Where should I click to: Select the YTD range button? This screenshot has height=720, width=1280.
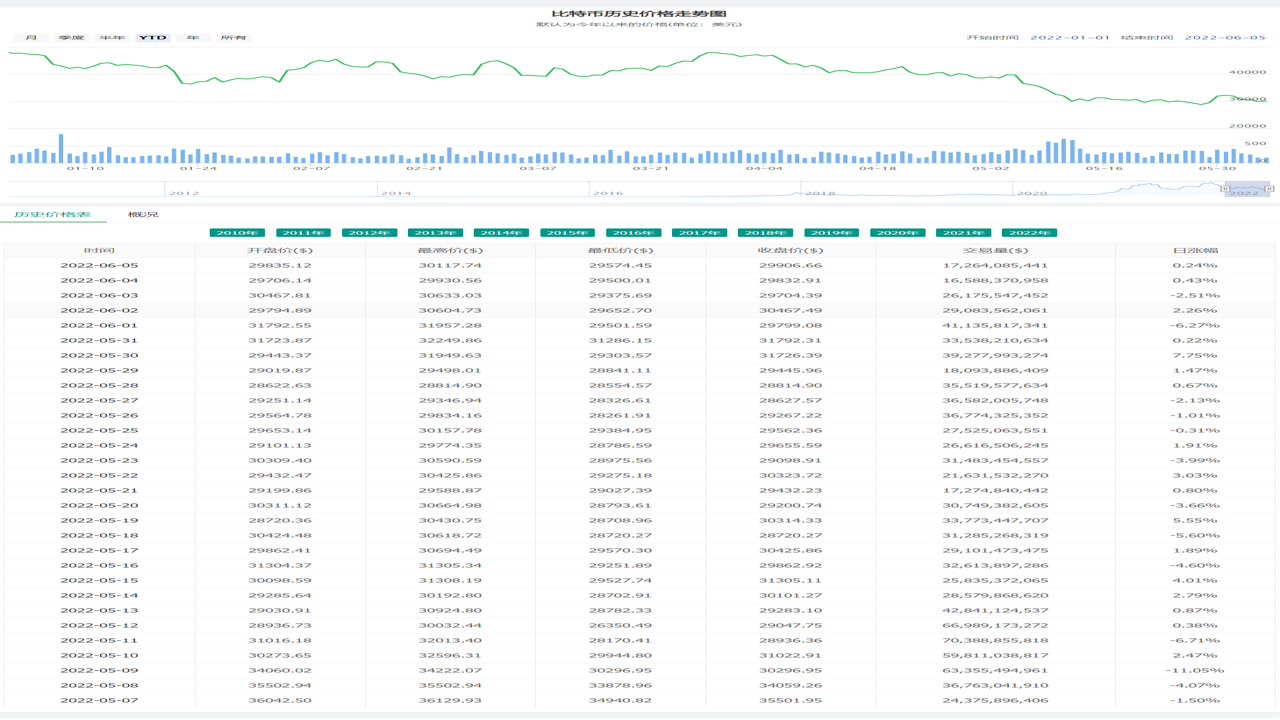click(x=152, y=38)
